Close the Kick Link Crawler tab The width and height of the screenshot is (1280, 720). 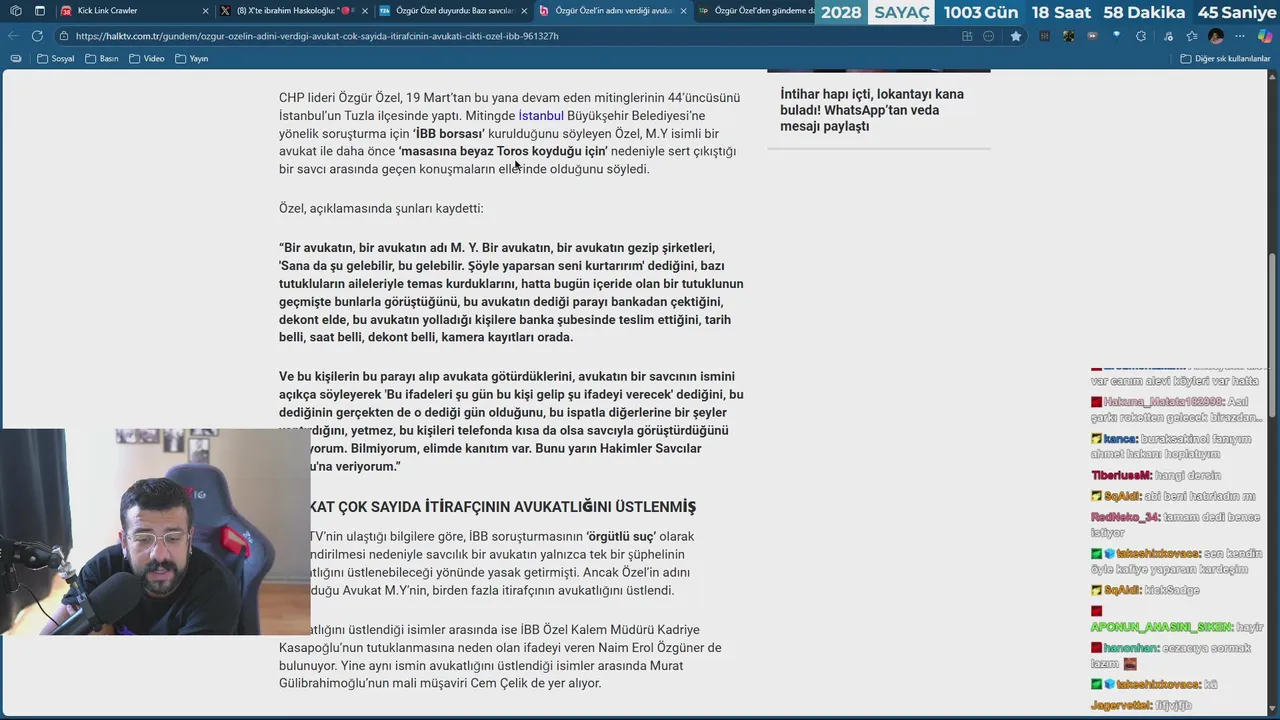click(x=205, y=11)
